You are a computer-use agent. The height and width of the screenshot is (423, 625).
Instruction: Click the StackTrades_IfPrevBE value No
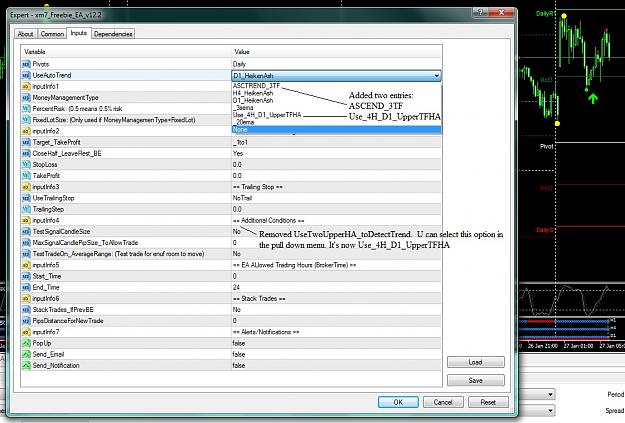pyautogui.click(x=237, y=310)
